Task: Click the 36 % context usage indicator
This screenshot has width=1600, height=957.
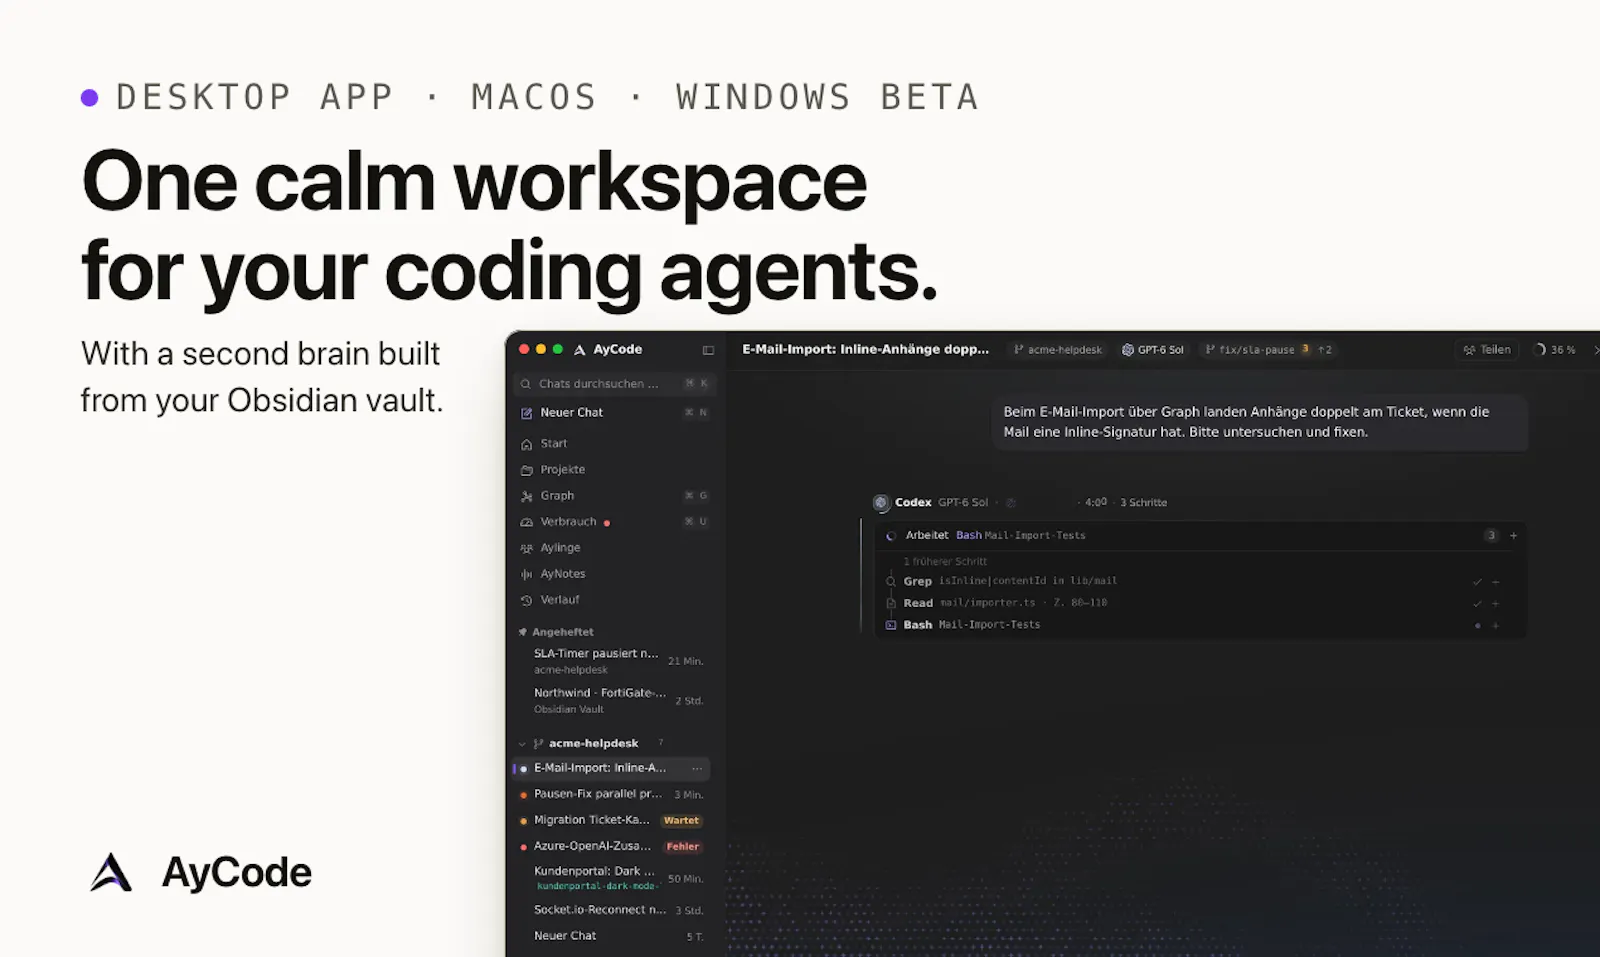Action: tap(1555, 350)
